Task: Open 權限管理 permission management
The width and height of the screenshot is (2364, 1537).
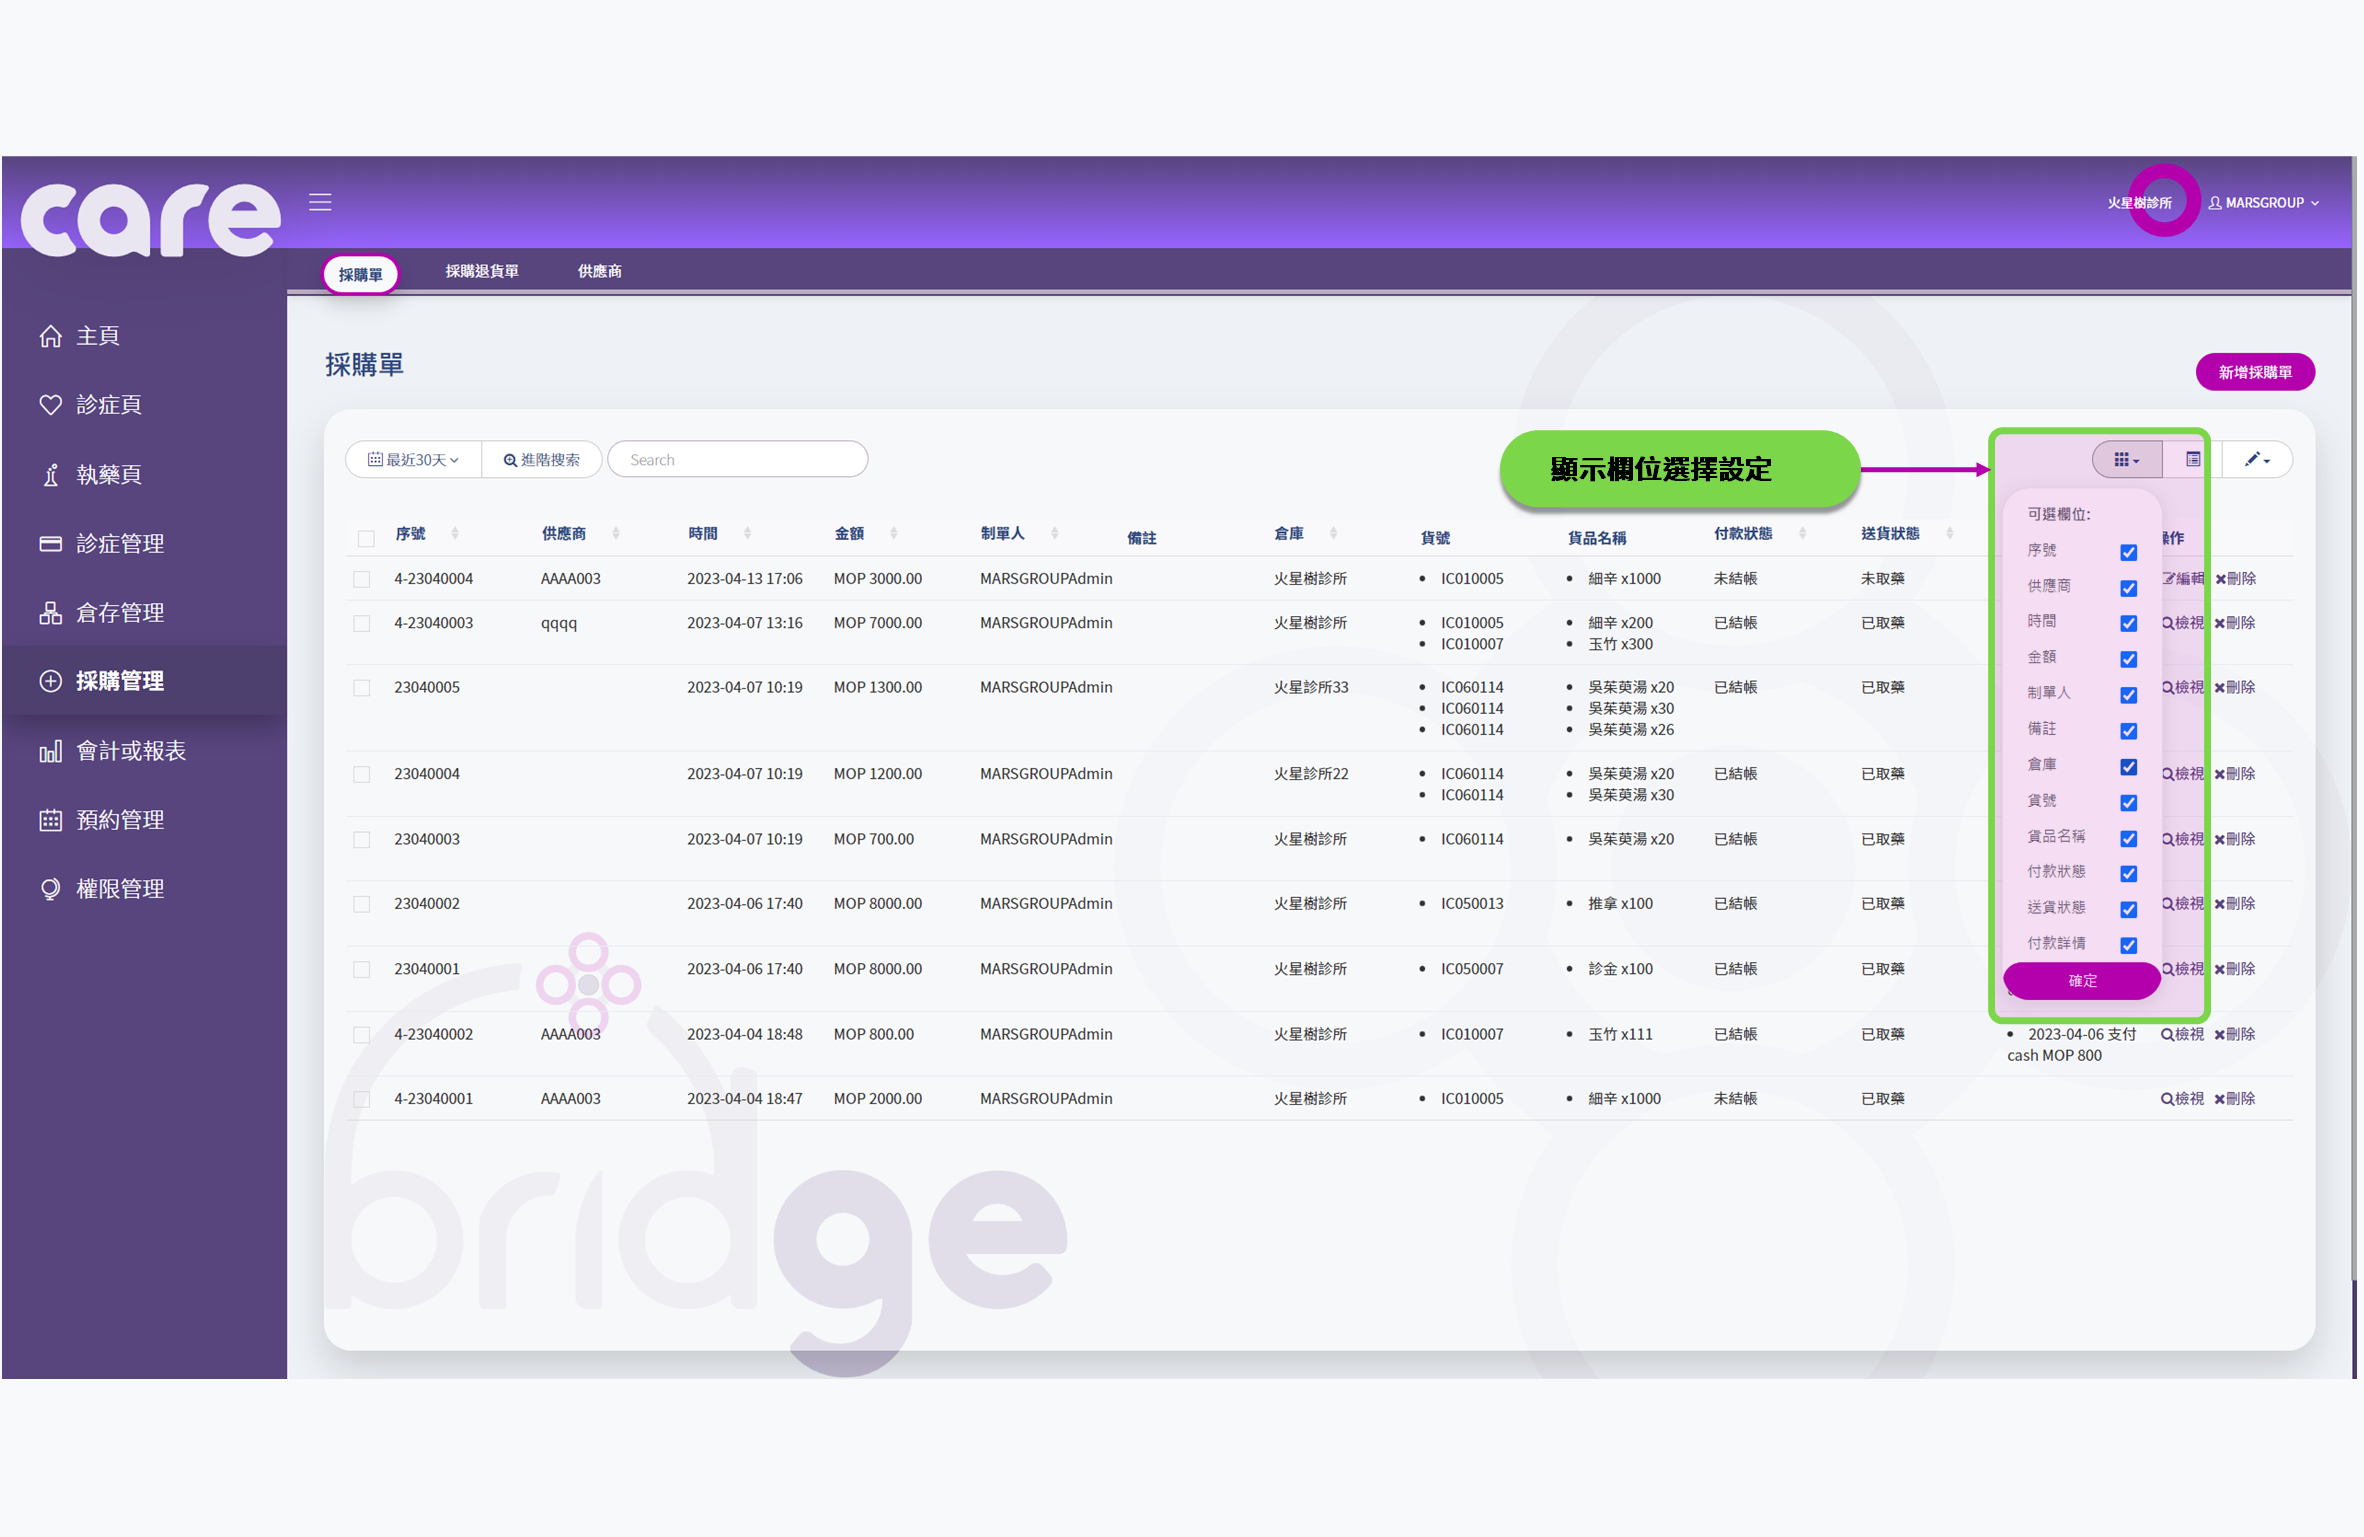Action: click(120, 888)
